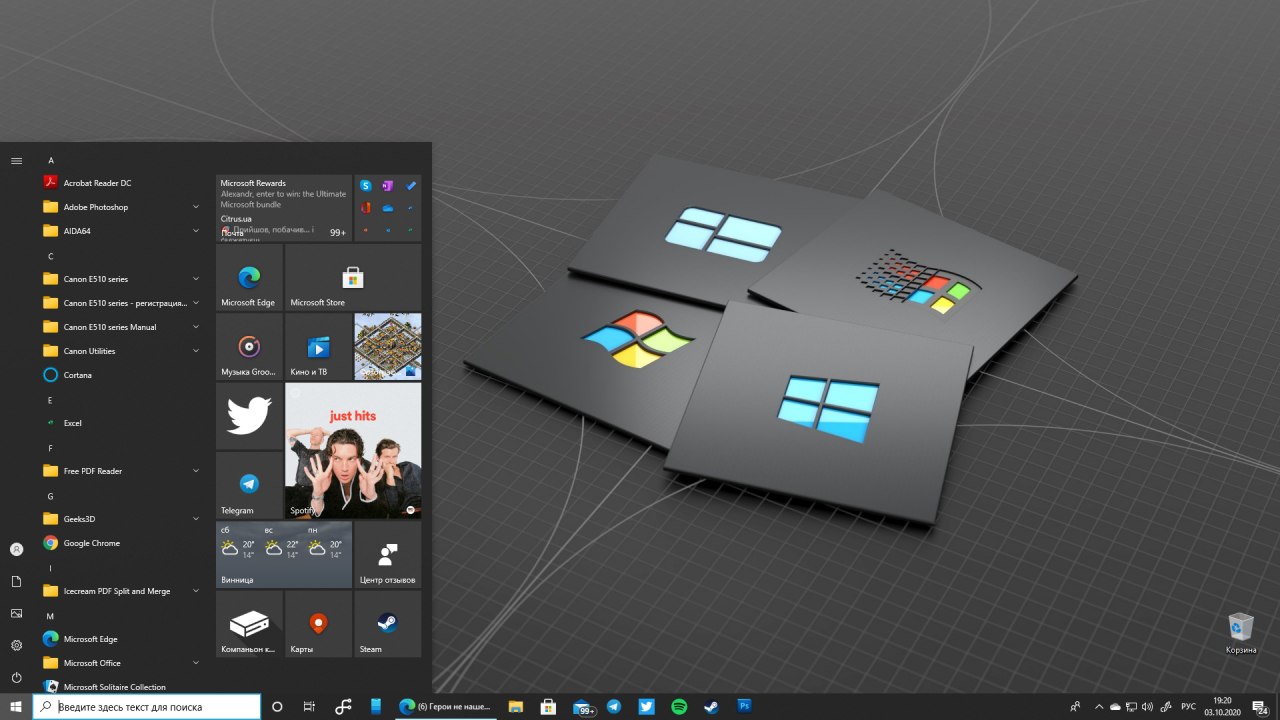The height and width of the screenshot is (720, 1280).
Task: Open the Карты maps tile
Action: tap(318, 623)
